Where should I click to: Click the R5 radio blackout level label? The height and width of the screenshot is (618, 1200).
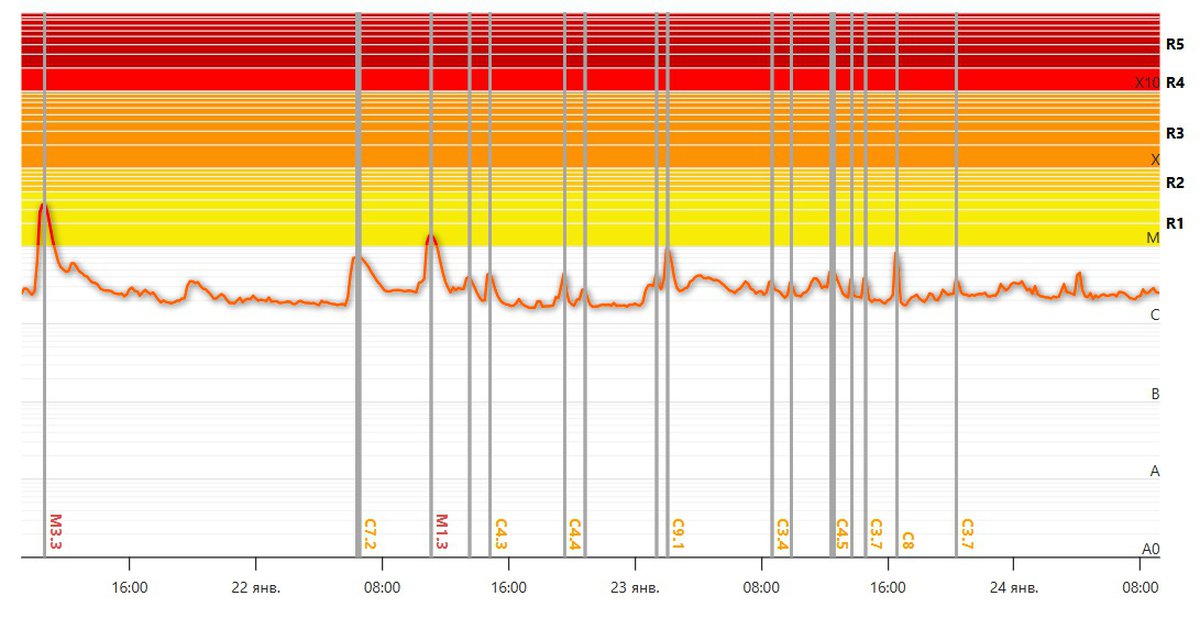1175,44
